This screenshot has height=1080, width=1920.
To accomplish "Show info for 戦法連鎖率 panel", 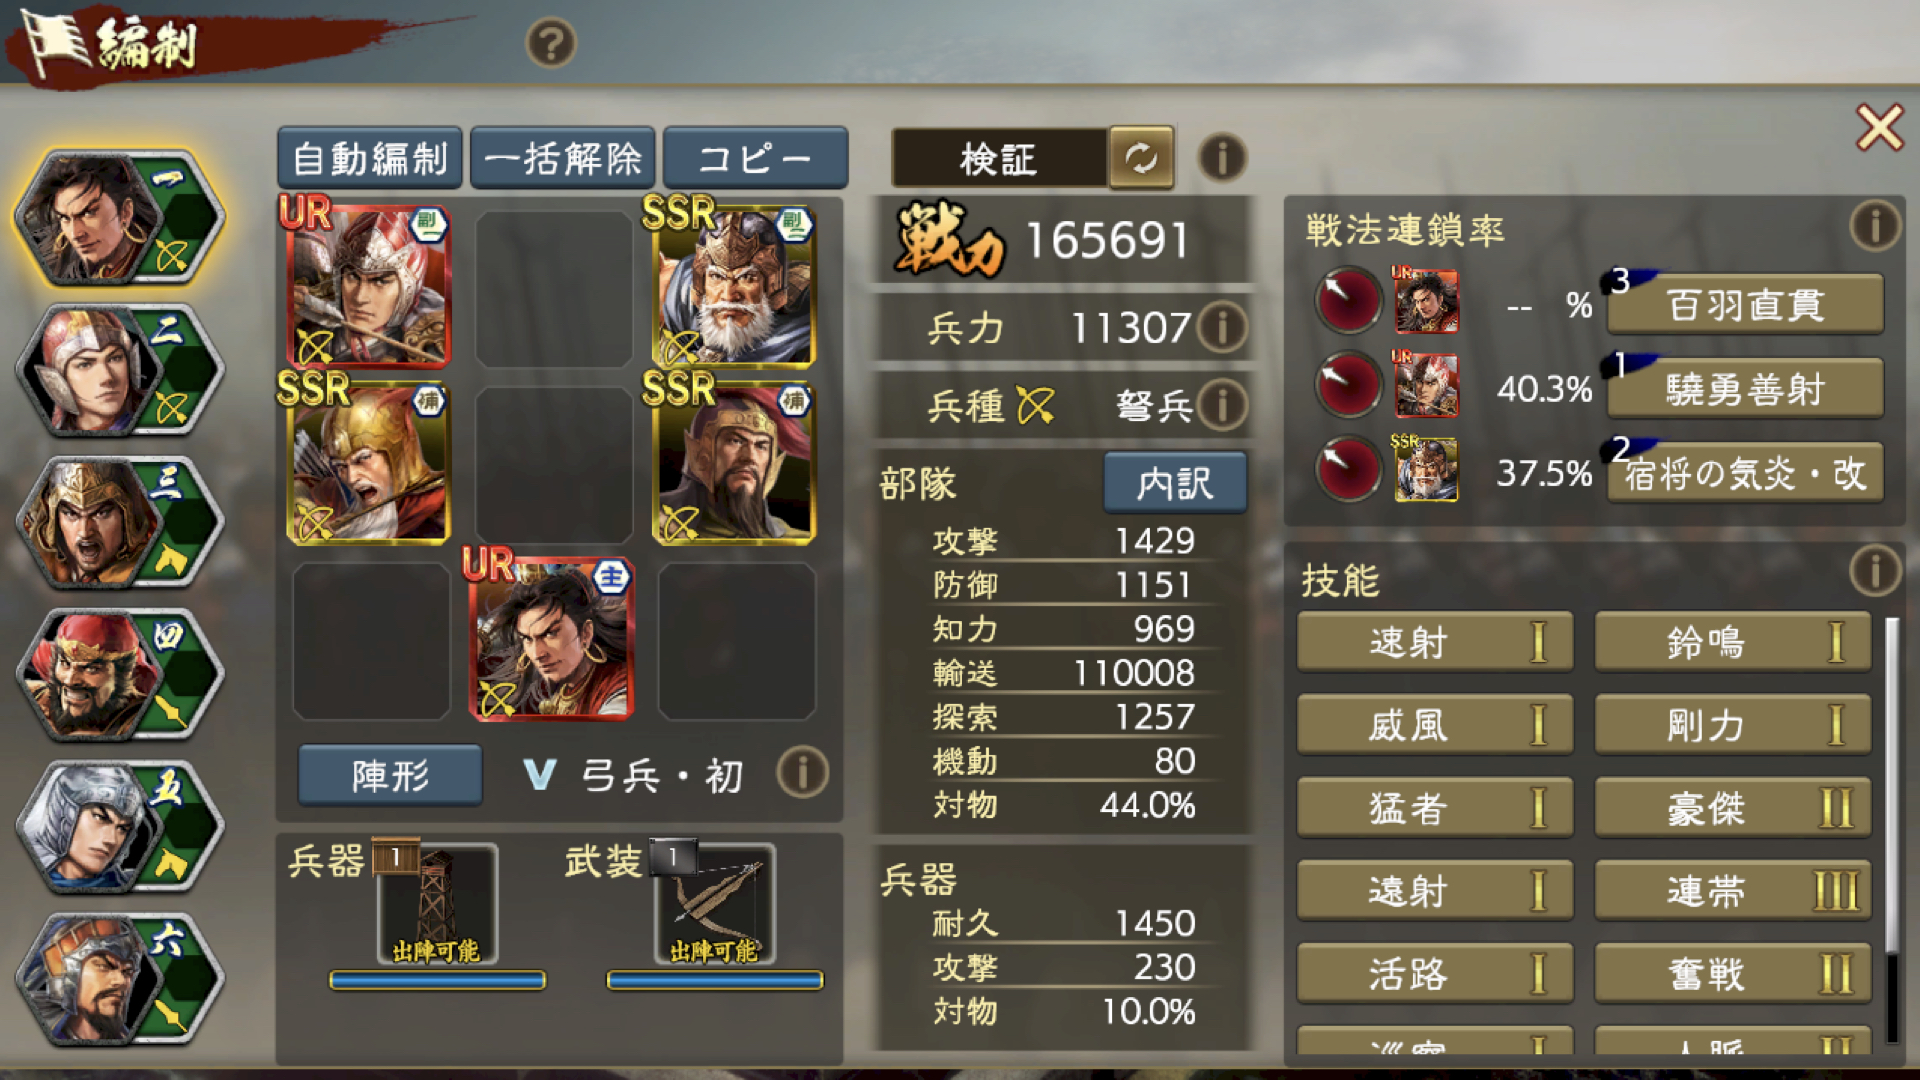I will [x=1875, y=225].
